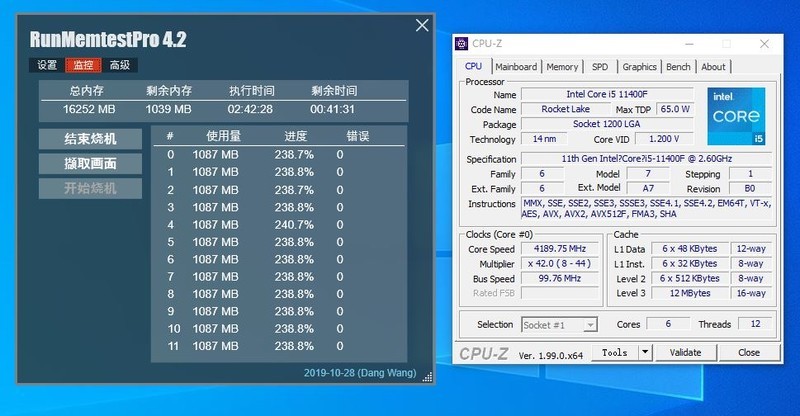This screenshot has width=800, height=416.
Task: Open the Bench tab
Action: (x=678, y=67)
